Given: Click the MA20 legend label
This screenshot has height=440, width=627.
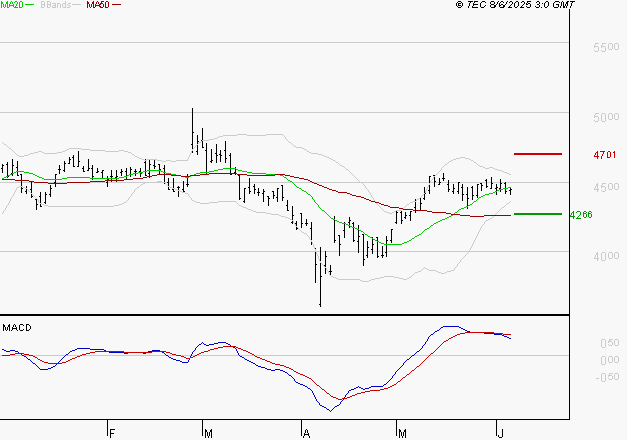Looking at the screenshot, I should point(12,5).
